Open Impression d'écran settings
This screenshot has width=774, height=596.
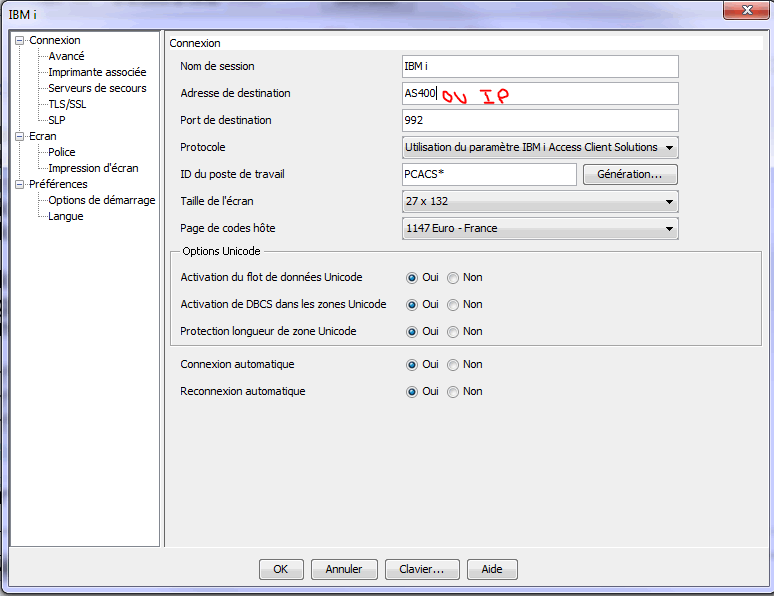tap(93, 168)
